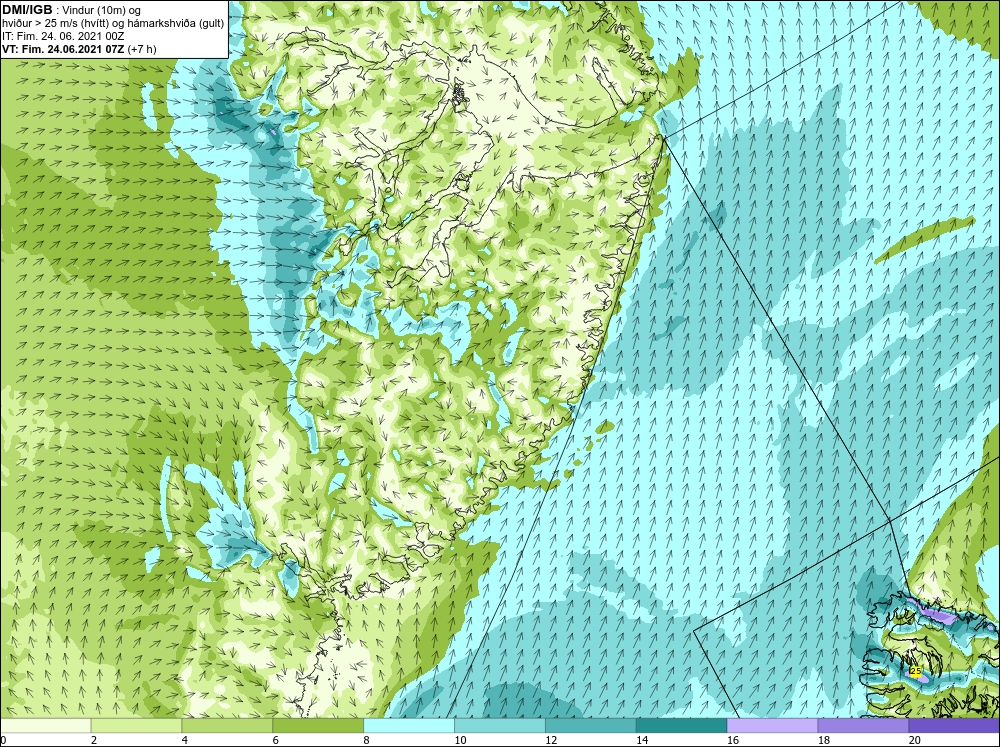Click the scale label '16'
The width and height of the screenshot is (1000, 747).
click(x=733, y=740)
